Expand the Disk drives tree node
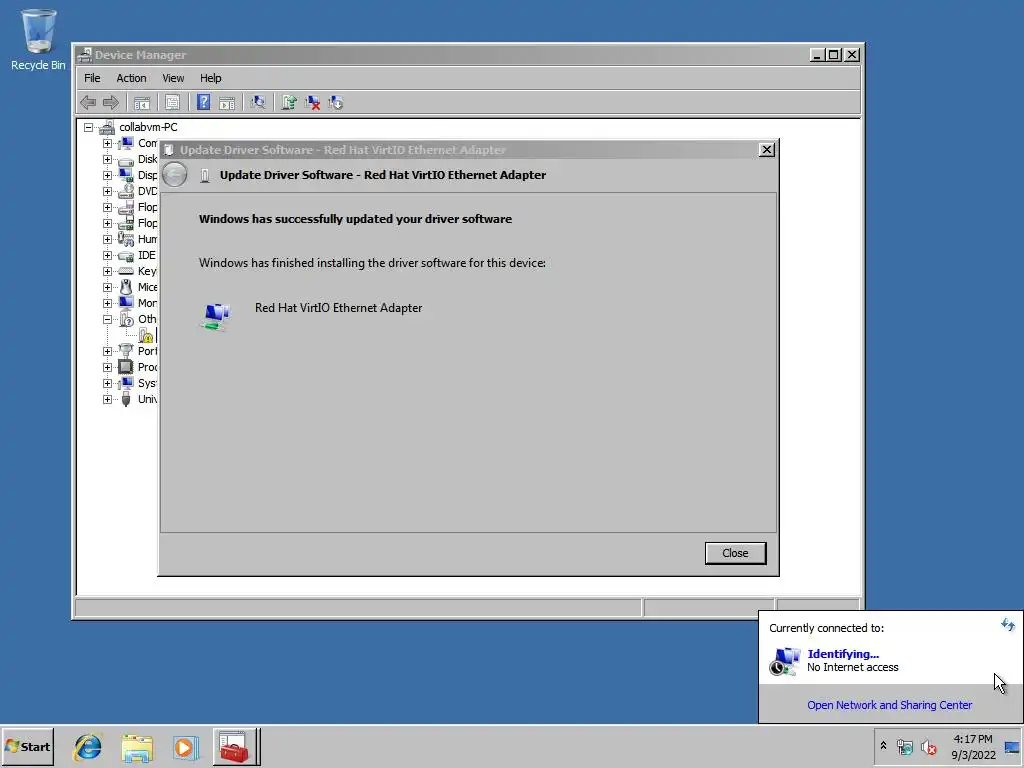Viewport: 1024px width, 768px height. coord(107,159)
